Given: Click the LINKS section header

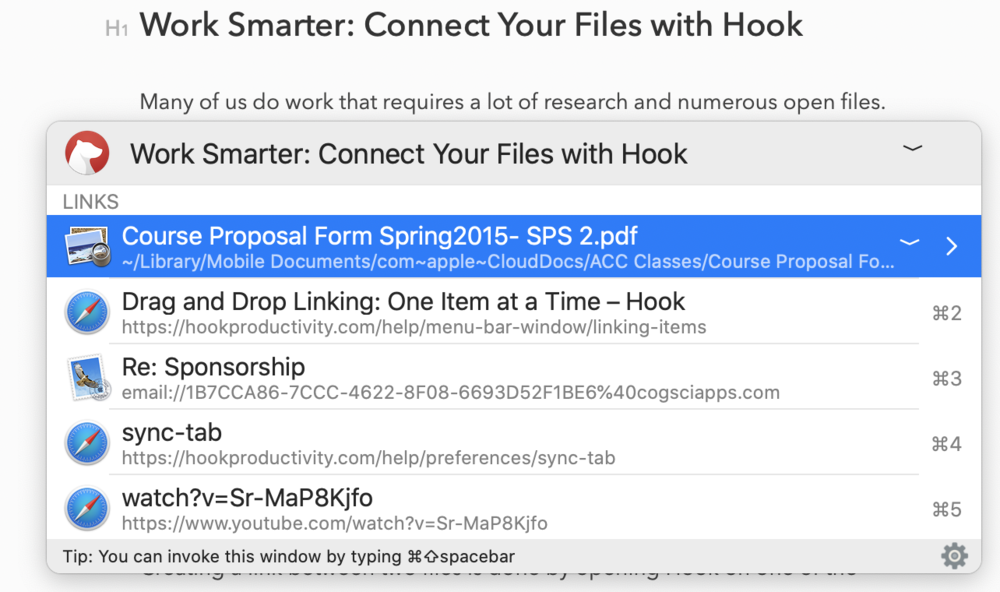Looking at the screenshot, I should (91, 202).
